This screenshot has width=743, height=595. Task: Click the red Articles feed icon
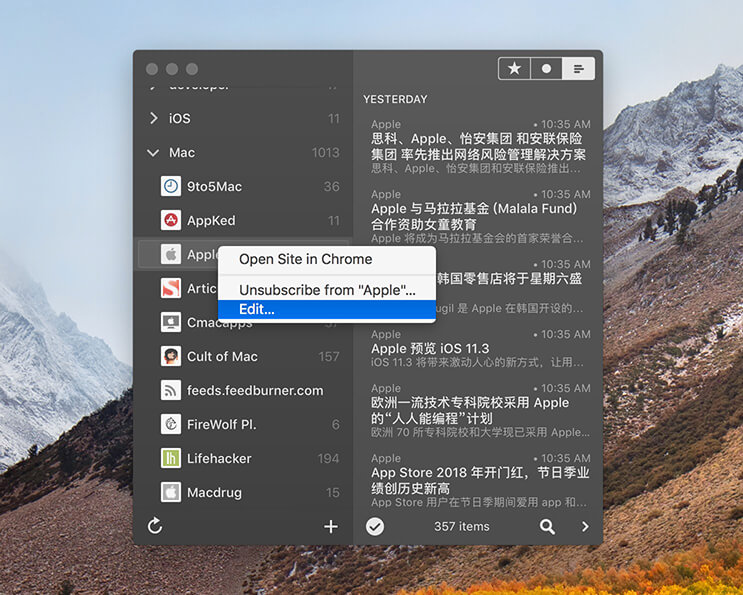(x=171, y=288)
